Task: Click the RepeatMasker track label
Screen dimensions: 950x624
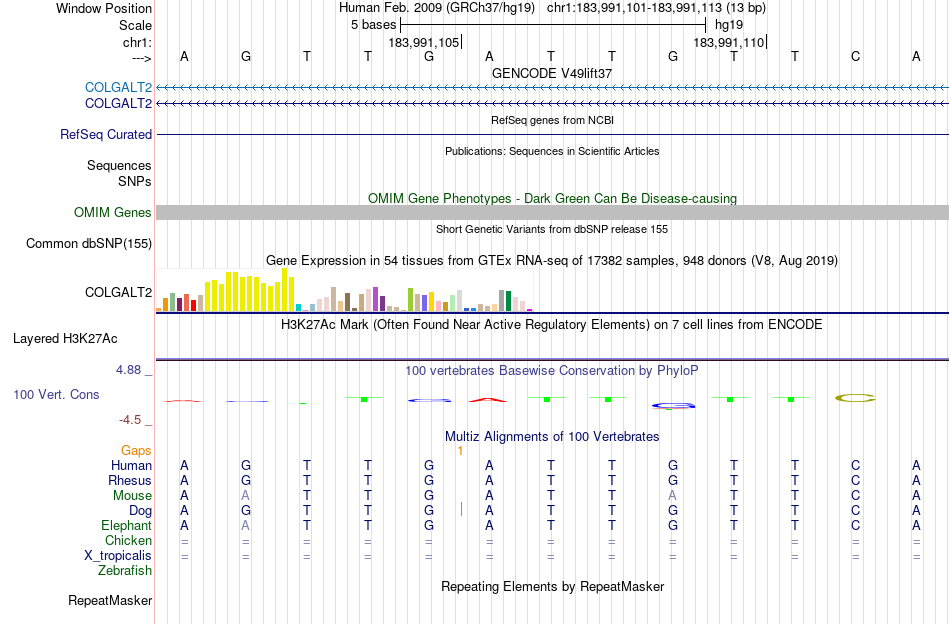Action: pyautogui.click(x=110, y=601)
